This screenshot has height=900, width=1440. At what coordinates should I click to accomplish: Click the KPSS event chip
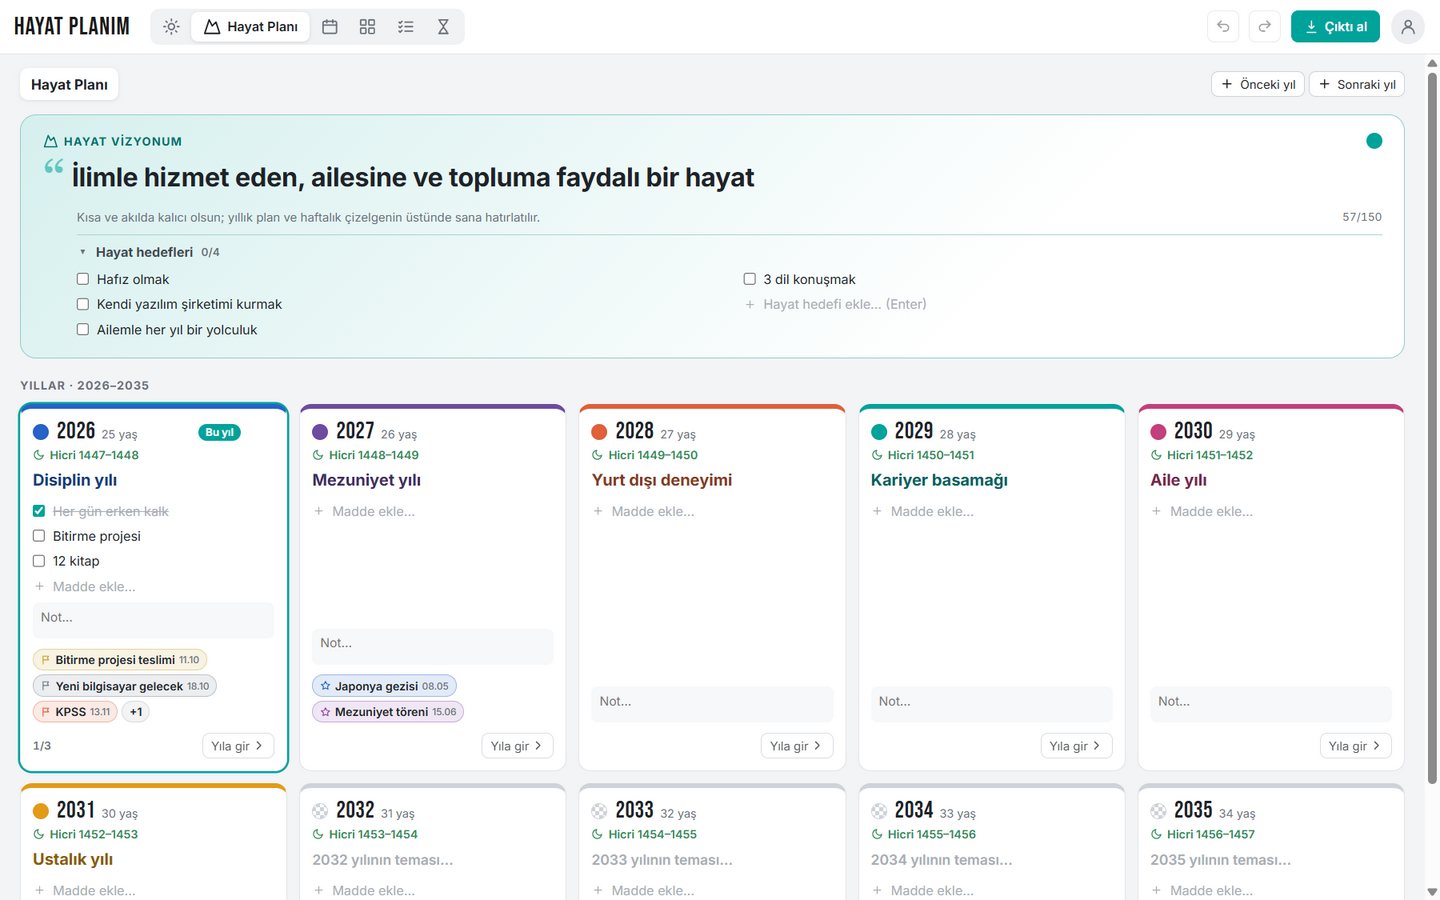pyautogui.click(x=75, y=712)
